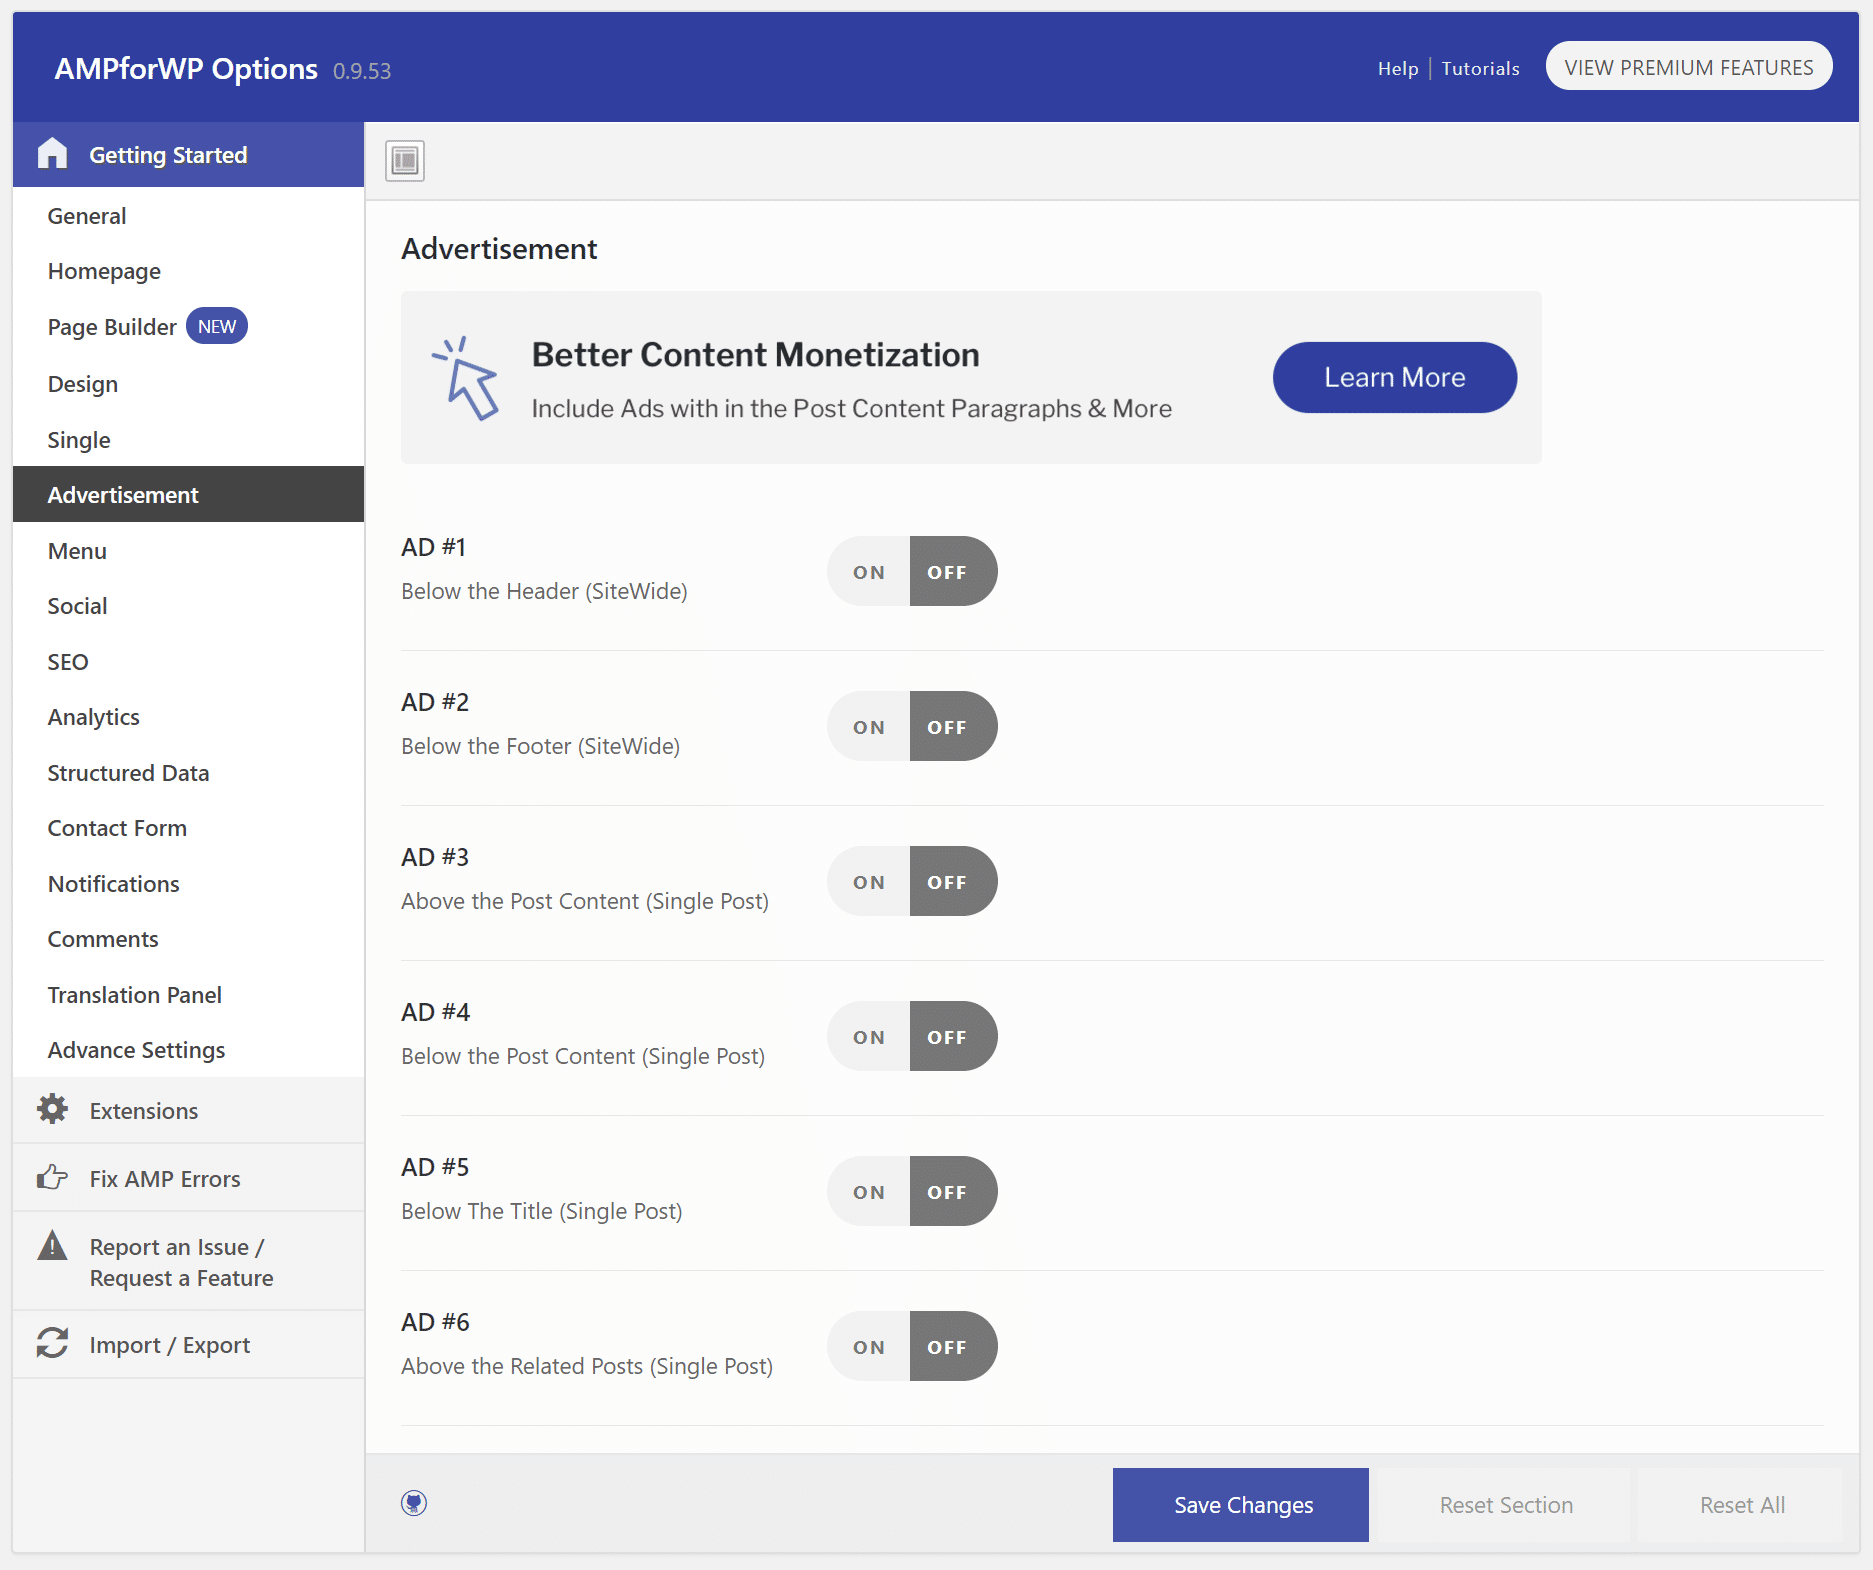The image size is (1873, 1570).
Task: Click View Premium Features button
Action: click(x=1688, y=67)
